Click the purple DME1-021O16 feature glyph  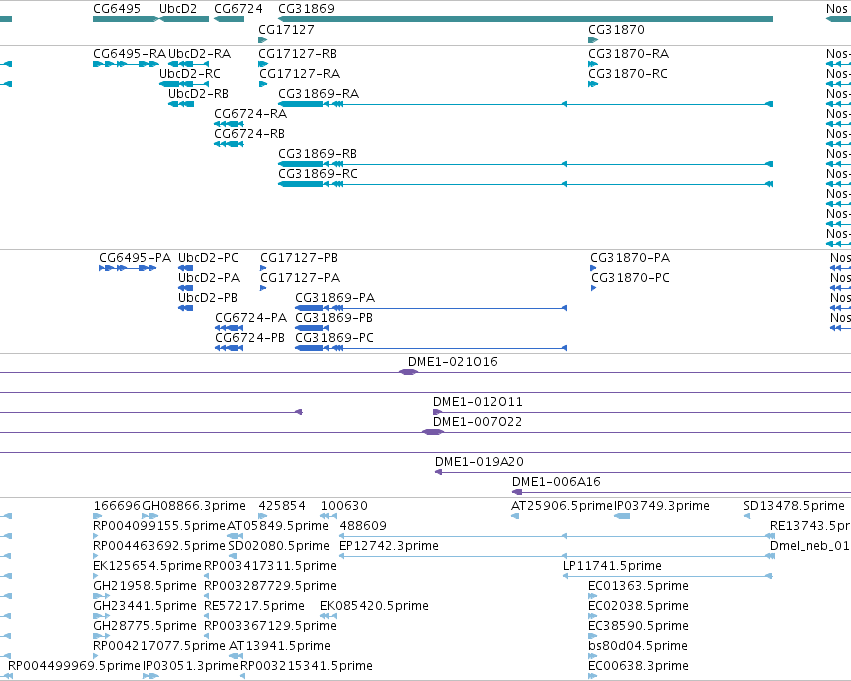408,372
